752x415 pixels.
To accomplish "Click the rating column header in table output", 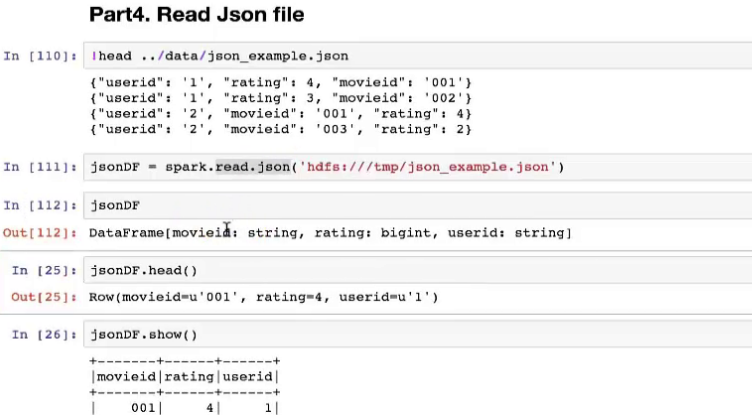I will pos(189,377).
